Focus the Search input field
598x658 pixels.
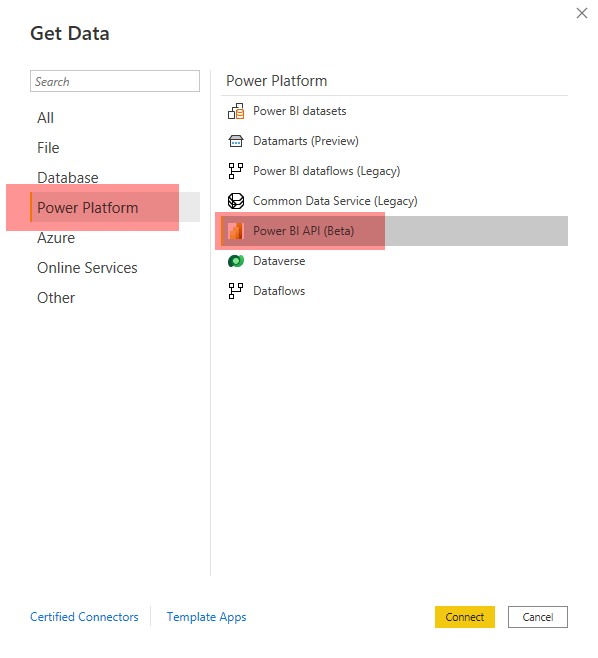[115, 81]
